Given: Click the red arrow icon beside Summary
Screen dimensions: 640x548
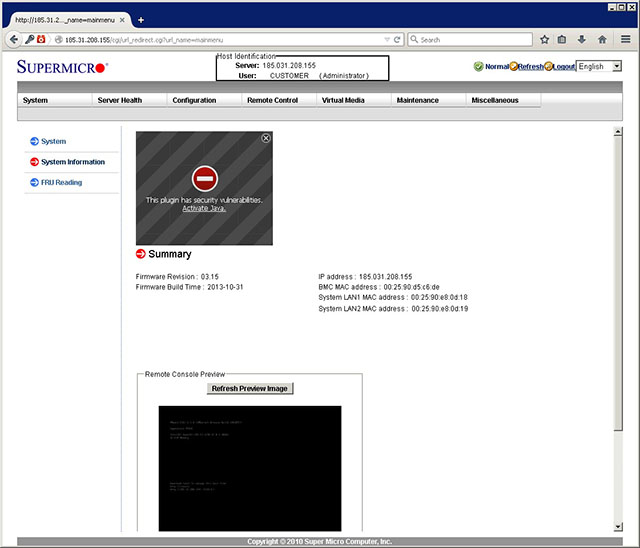Looking at the screenshot, I should pyautogui.click(x=140, y=254).
